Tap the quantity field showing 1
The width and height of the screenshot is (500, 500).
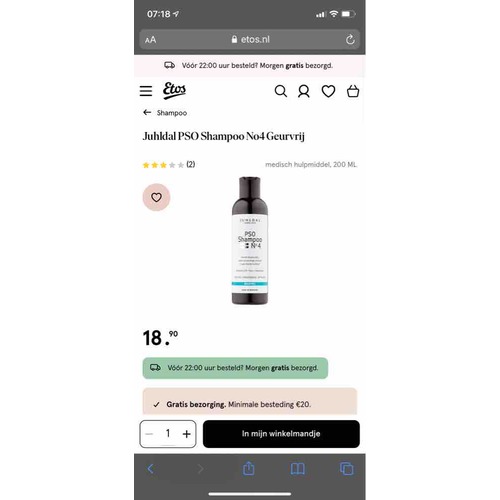168,433
